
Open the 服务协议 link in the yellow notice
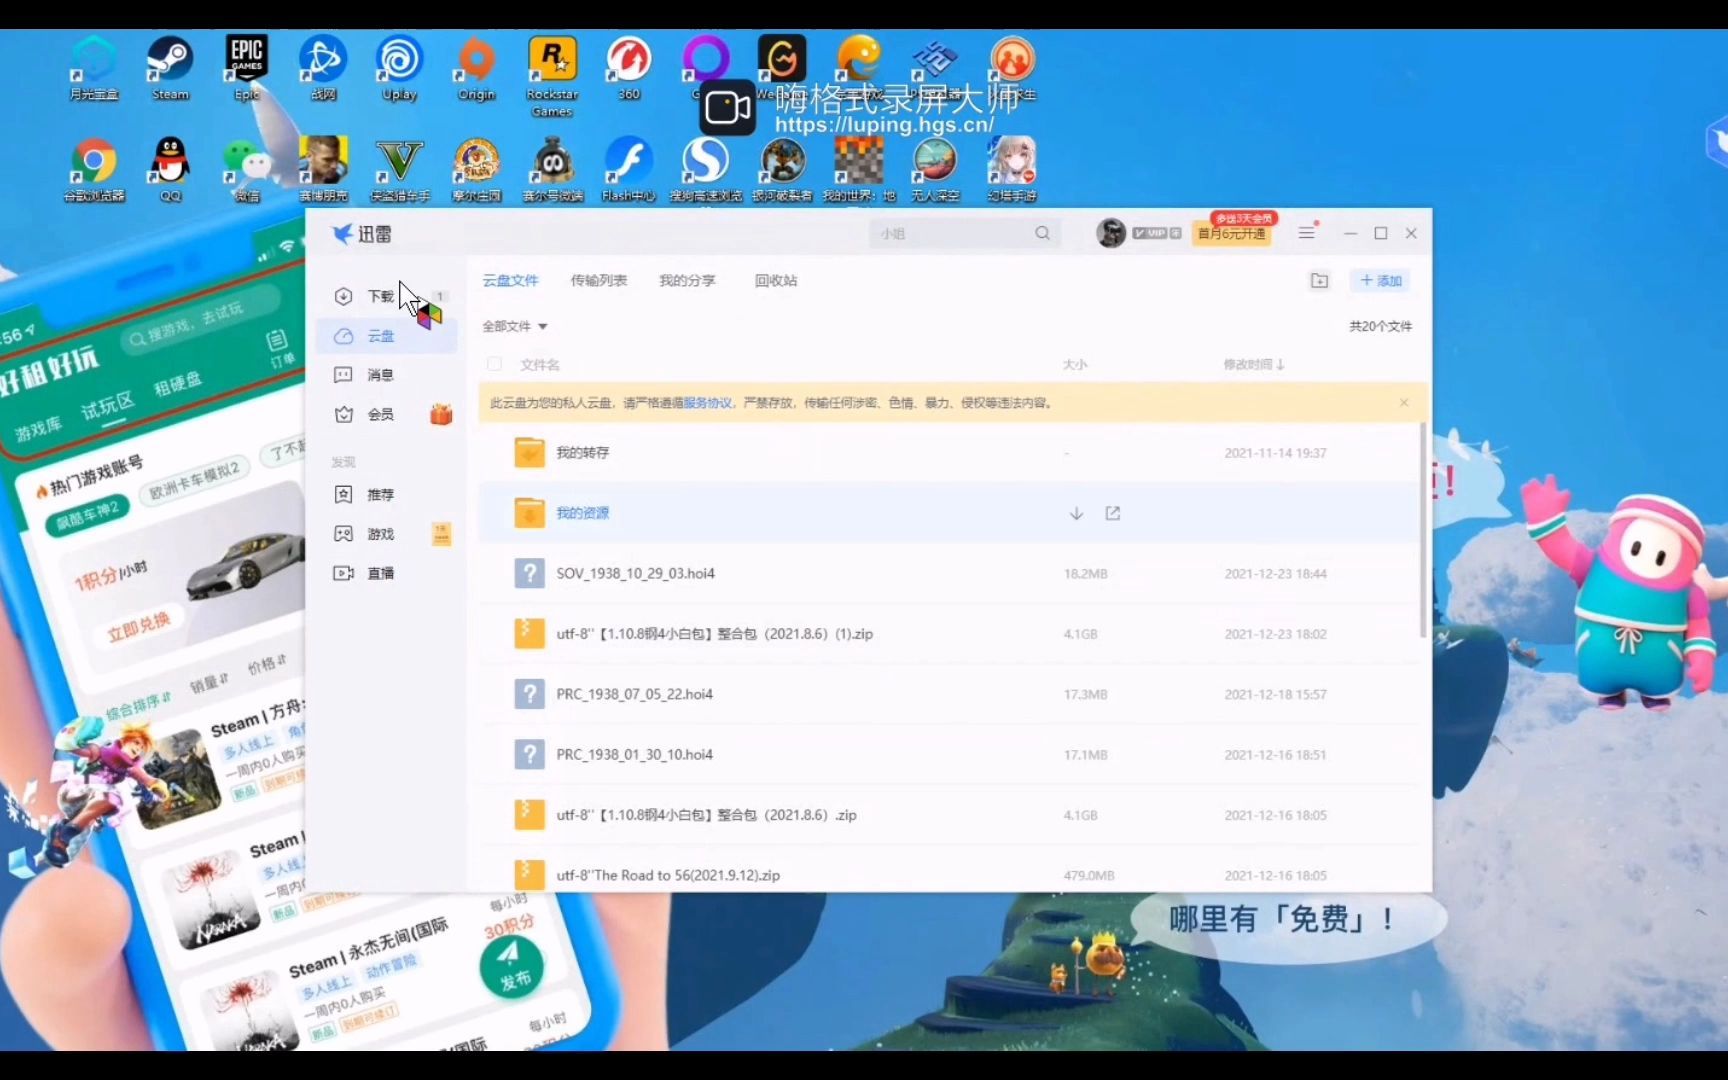[708, 403]
